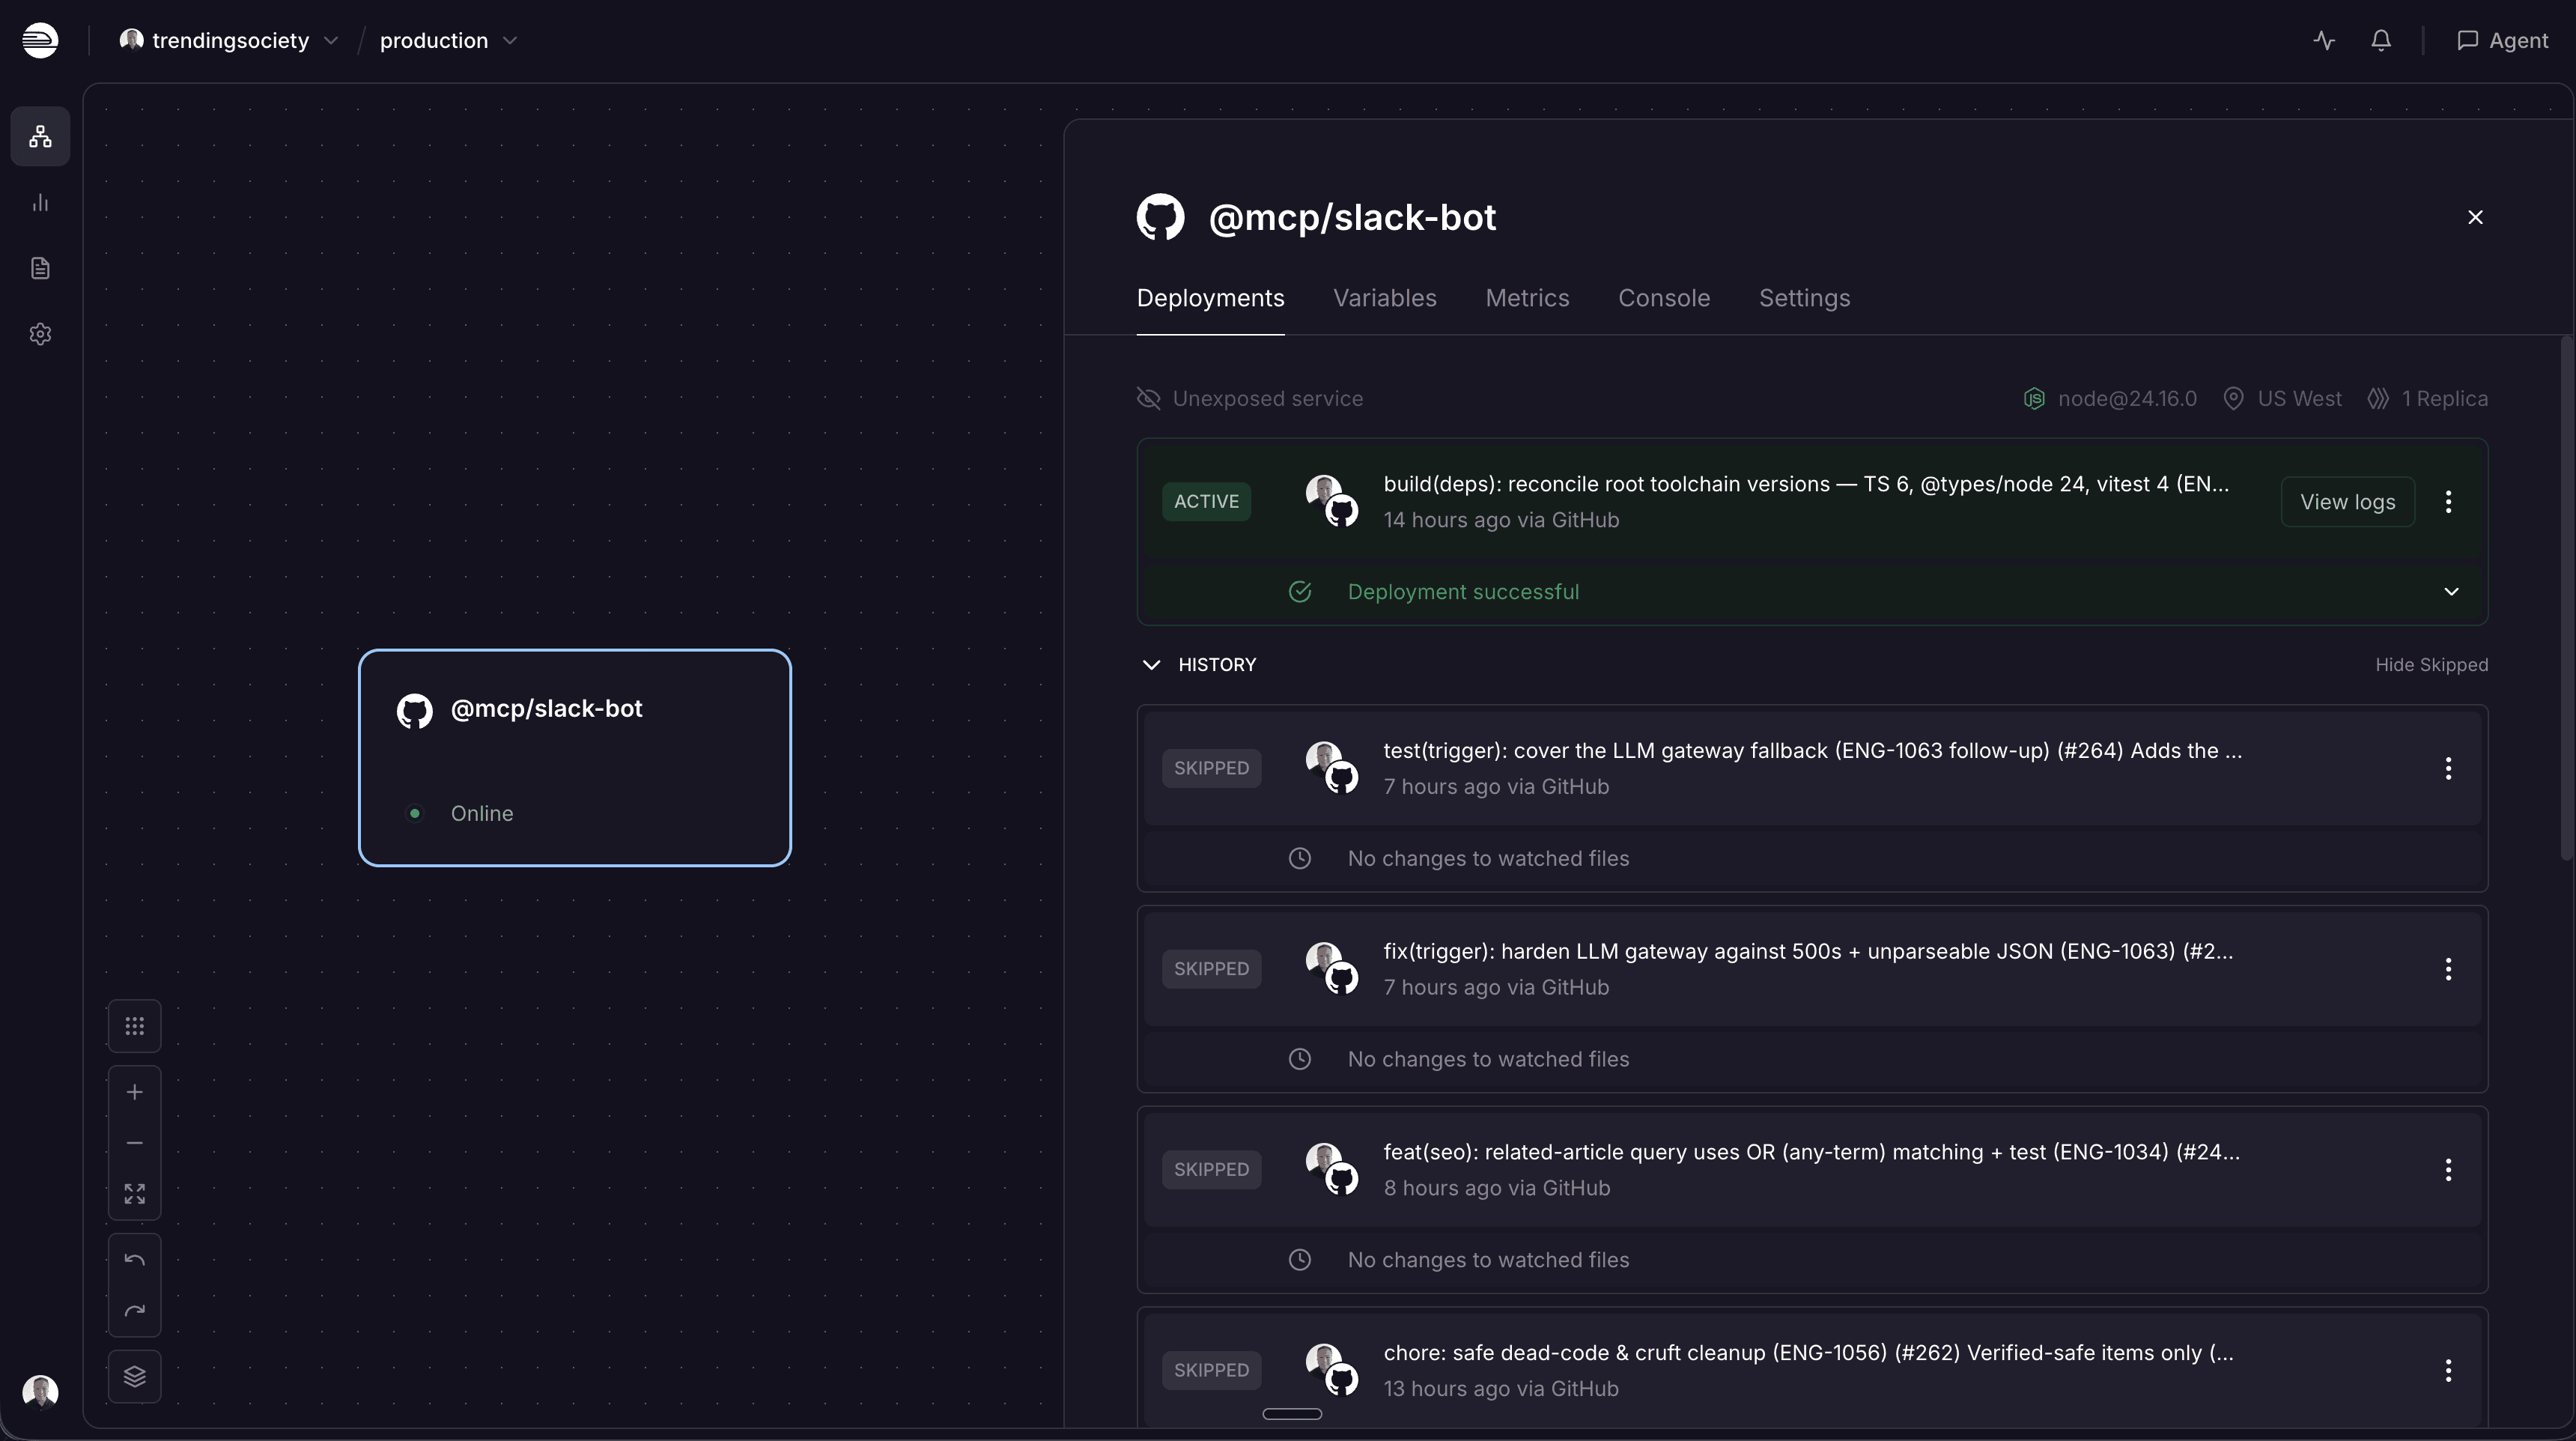Image resolution: width=2576 pixels, height=1441 pixels.
Task: Toggle Hide Skipped deployments
Action: pyautogui.click(x=2432, y=665)
